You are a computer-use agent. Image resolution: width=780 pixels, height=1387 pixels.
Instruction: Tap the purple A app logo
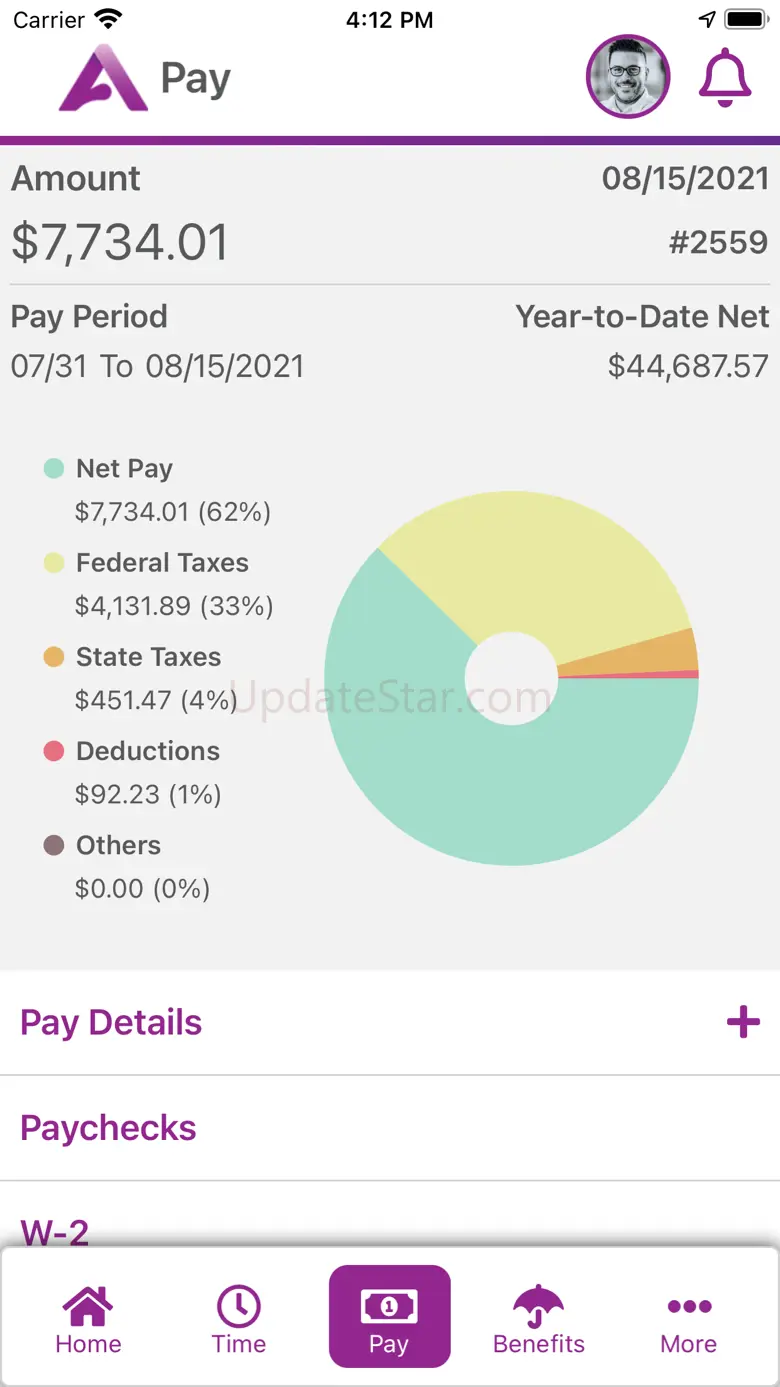tap(103, 77)
